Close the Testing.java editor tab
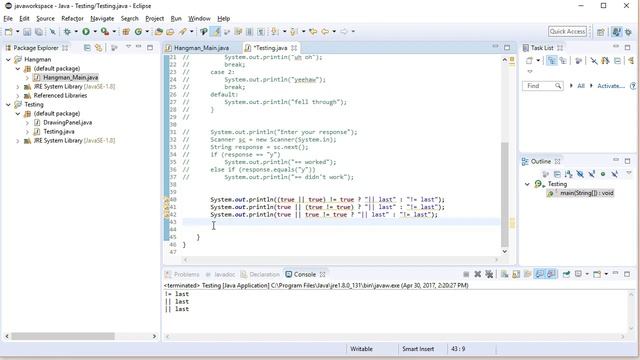The image size is (640, 360). click(294, 48)
